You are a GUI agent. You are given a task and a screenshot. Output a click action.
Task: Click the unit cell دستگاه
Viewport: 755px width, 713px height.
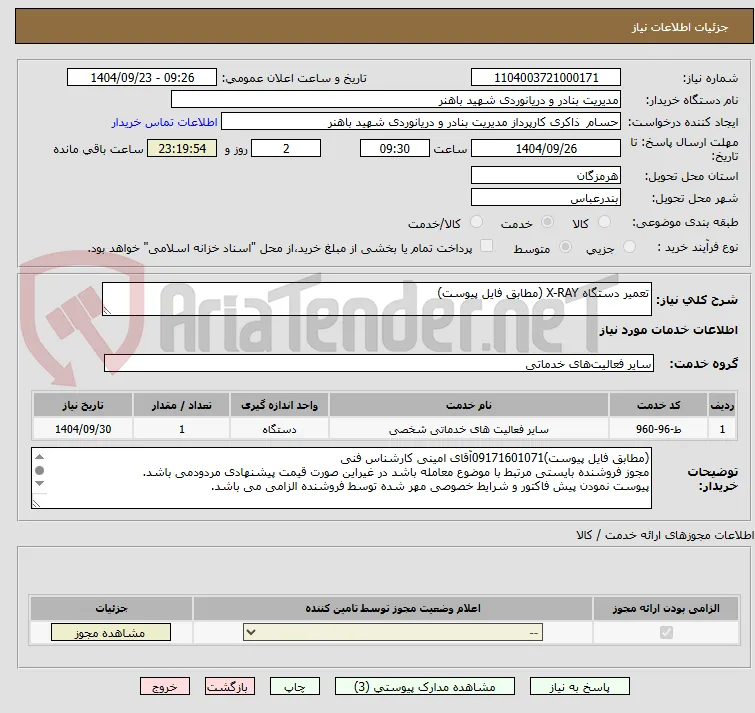coord(279,429)
